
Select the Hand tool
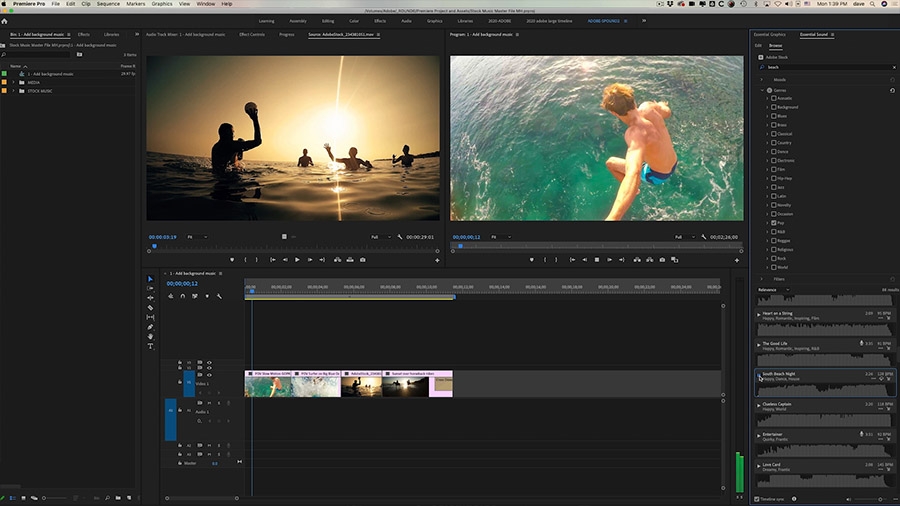point(150,337)
